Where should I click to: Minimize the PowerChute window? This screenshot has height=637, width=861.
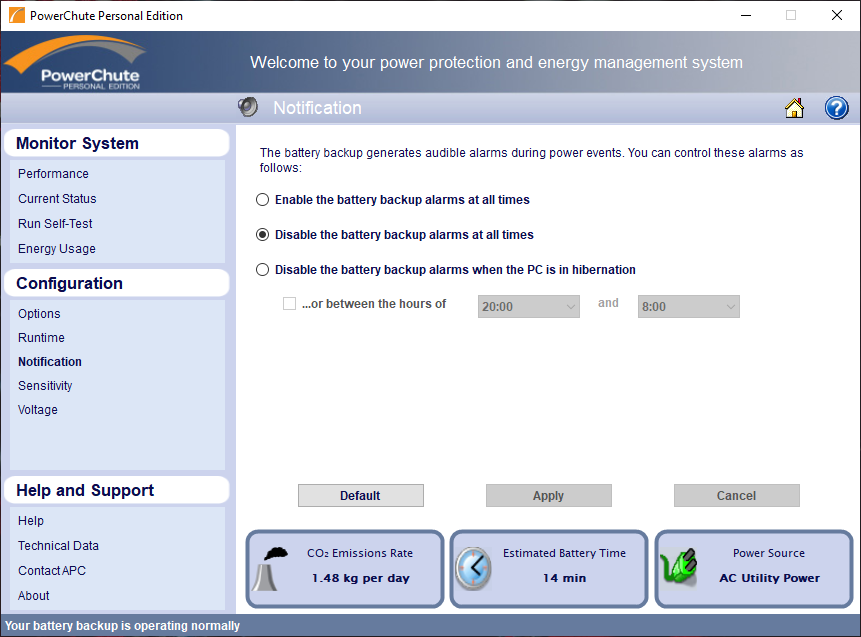pos(746,15)
